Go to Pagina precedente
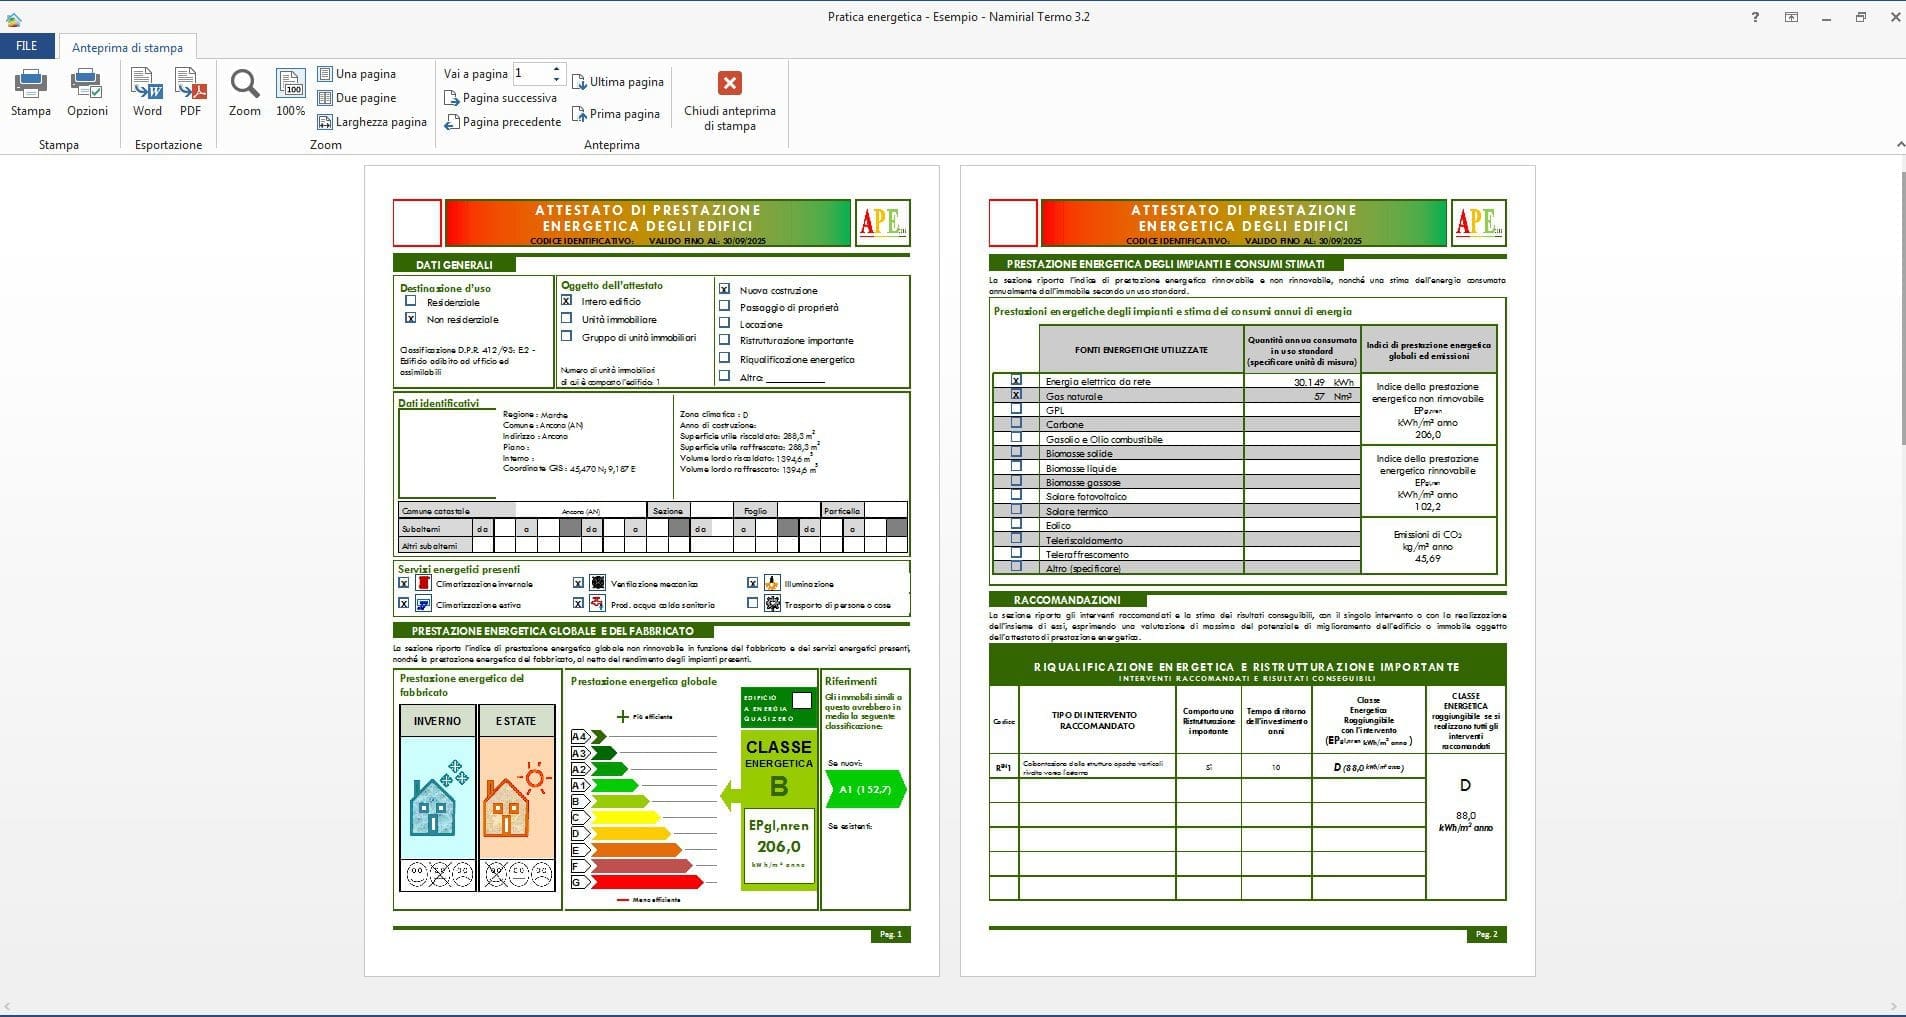1906x1017 pixels. click(503, 122)
